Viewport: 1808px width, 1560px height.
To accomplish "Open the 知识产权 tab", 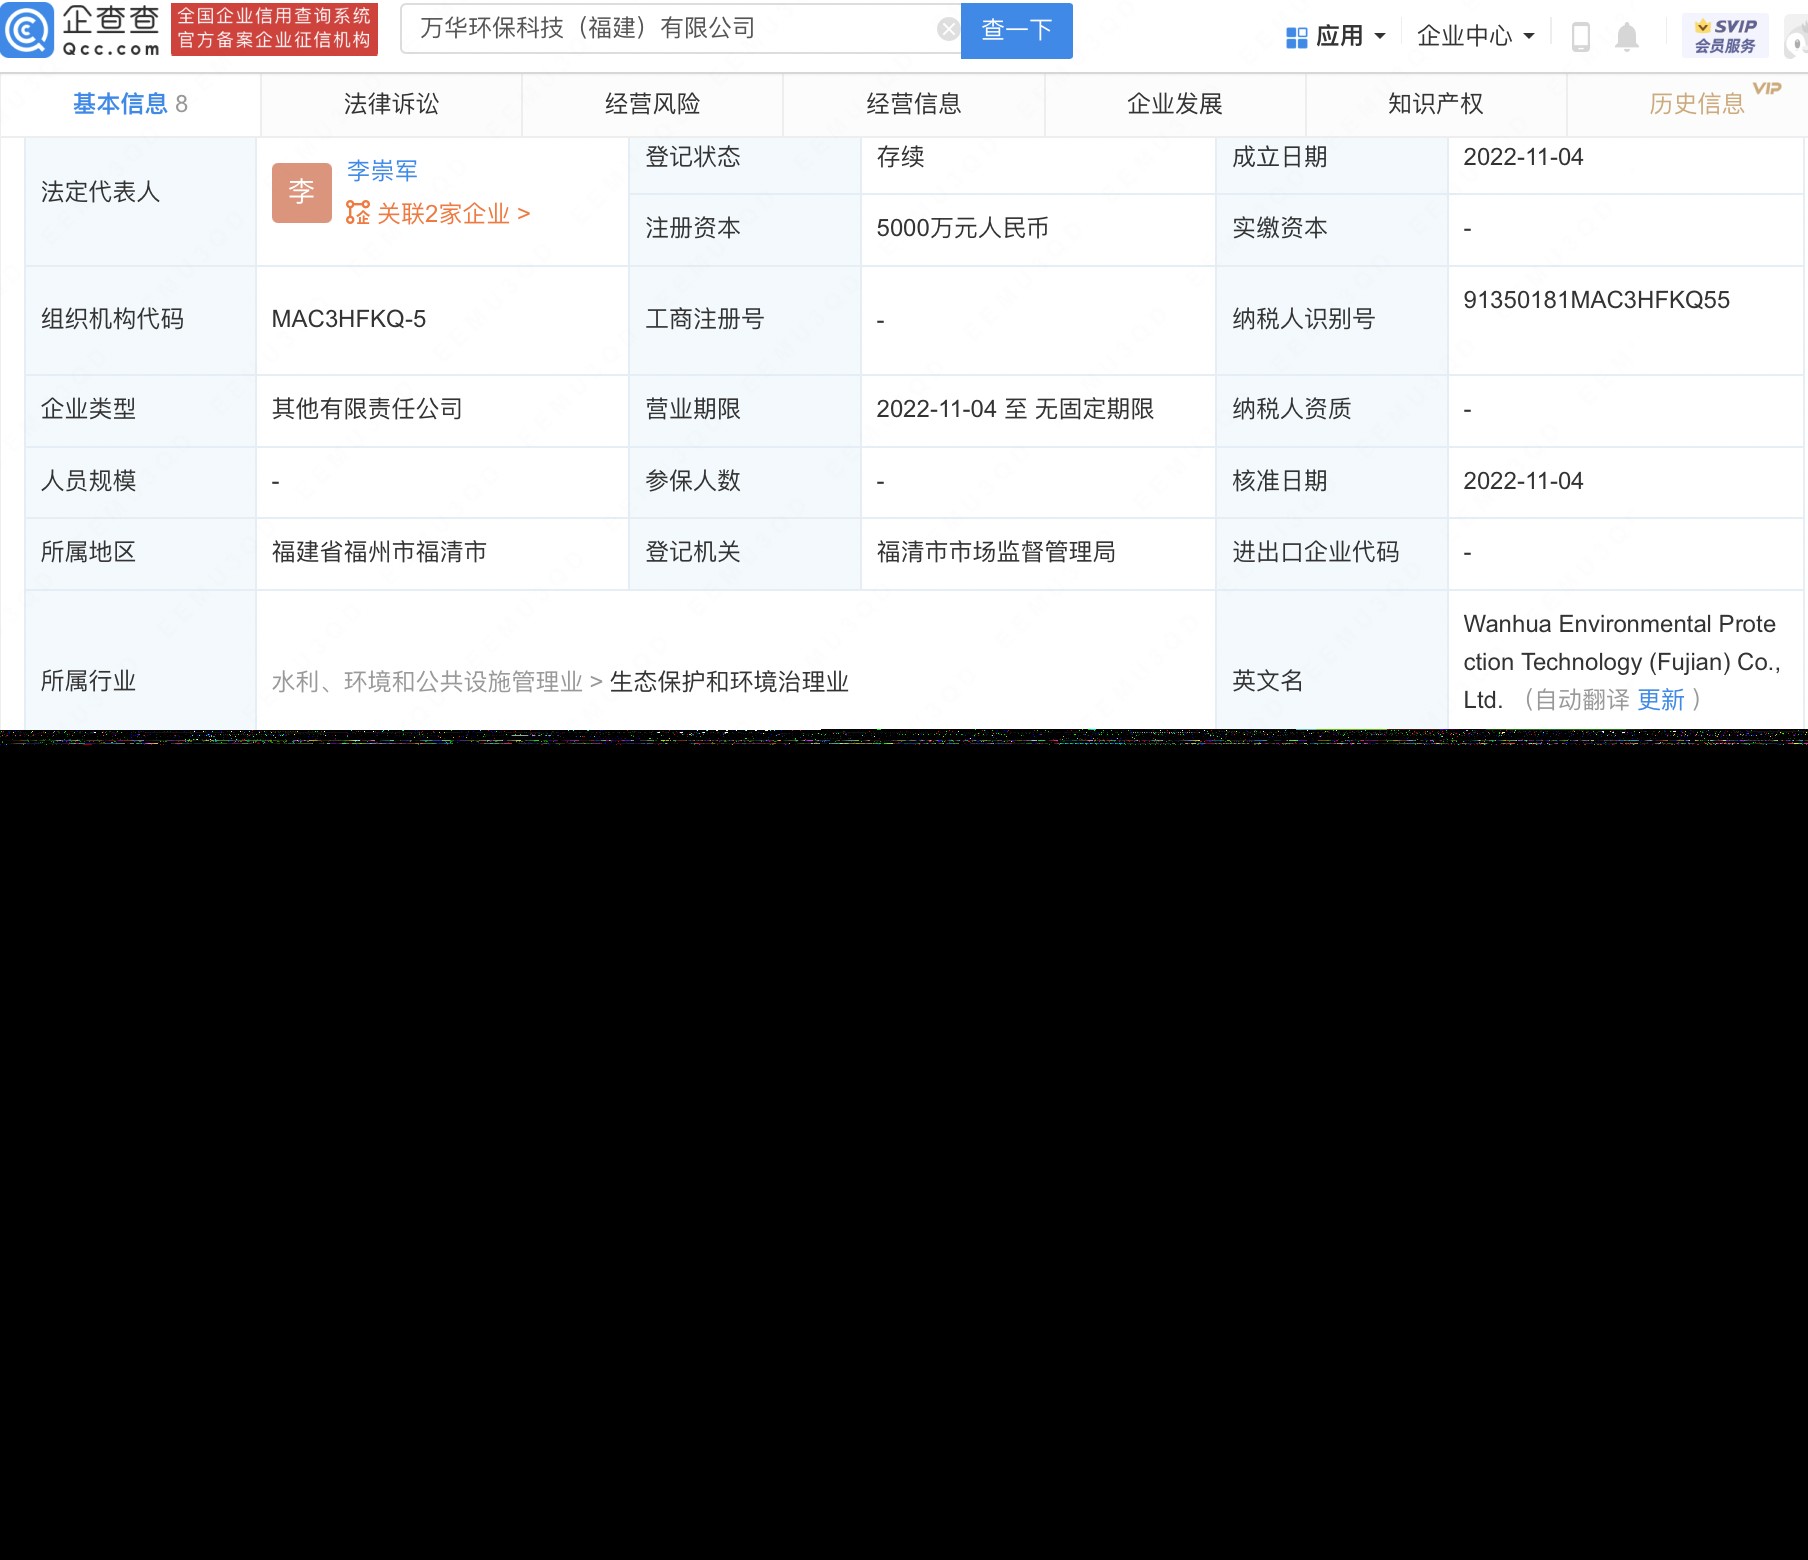I will 1436,104.
